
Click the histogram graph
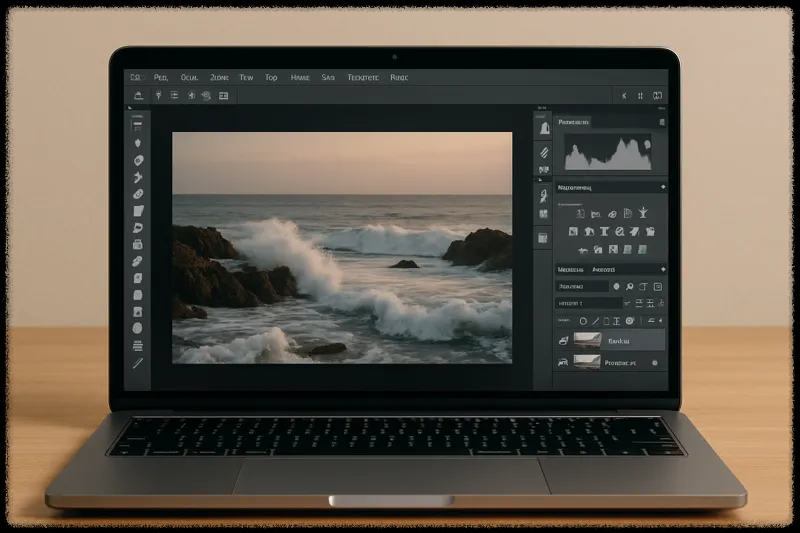click(608, 152)
